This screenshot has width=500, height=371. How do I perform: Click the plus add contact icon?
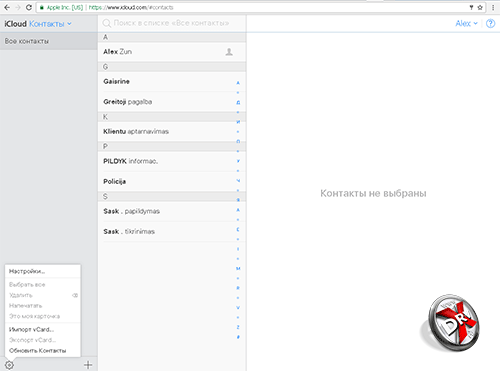(x=88, y=365)
